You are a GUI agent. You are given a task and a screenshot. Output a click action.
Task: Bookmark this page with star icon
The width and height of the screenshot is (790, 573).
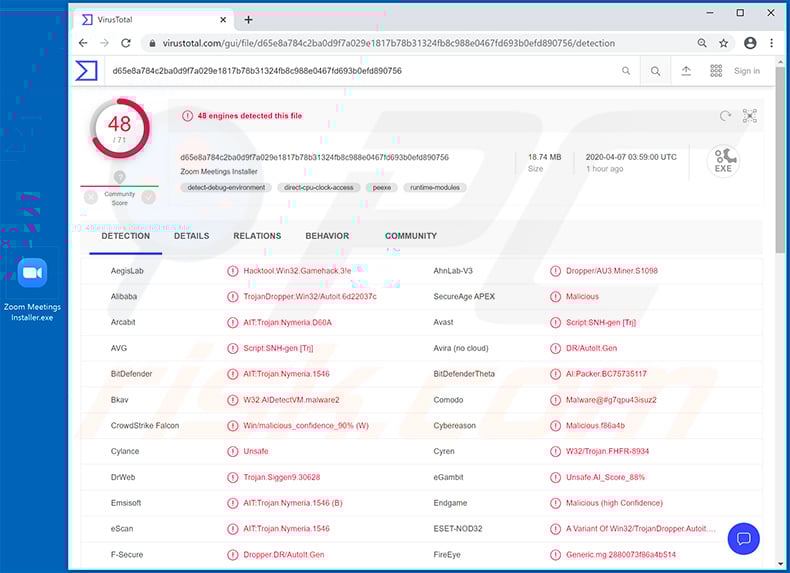[723, 43]
